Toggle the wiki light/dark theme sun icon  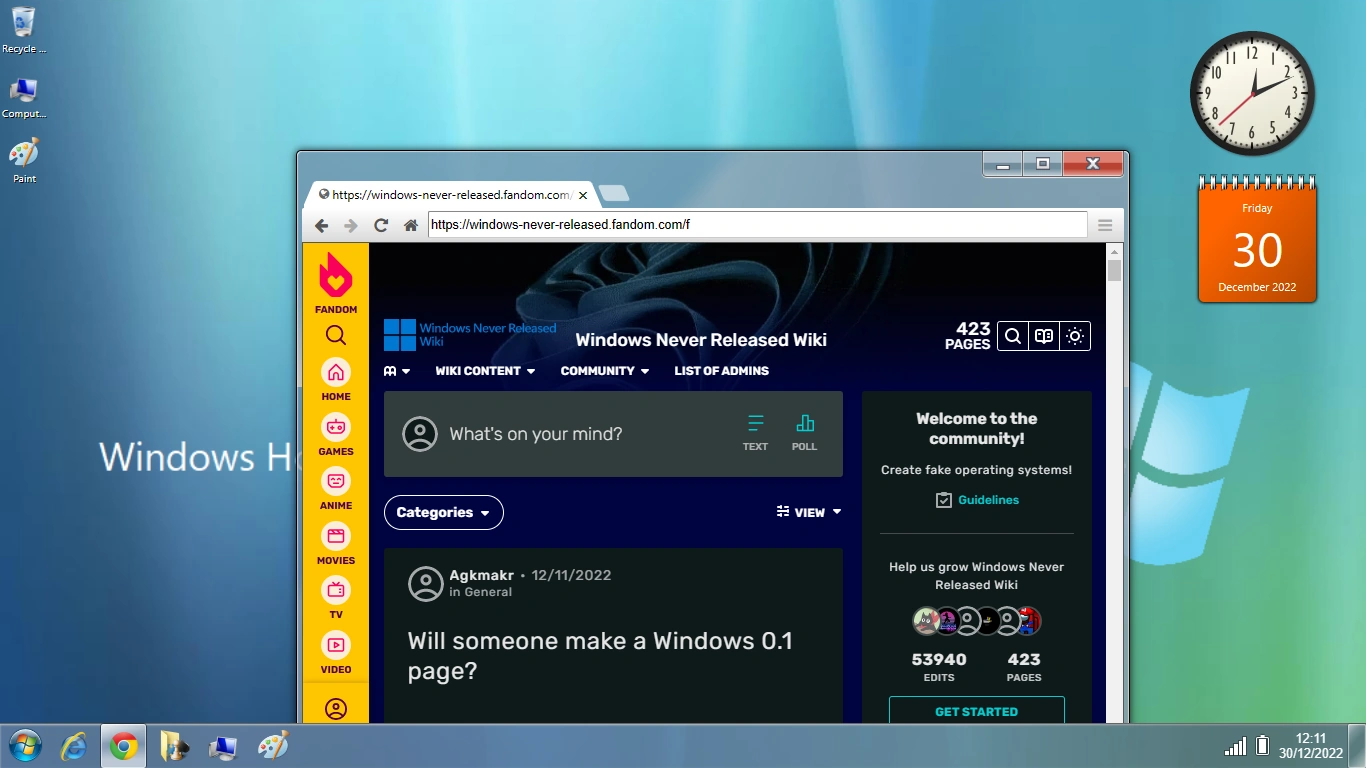pyautogui.click(x=1075, y=336)
